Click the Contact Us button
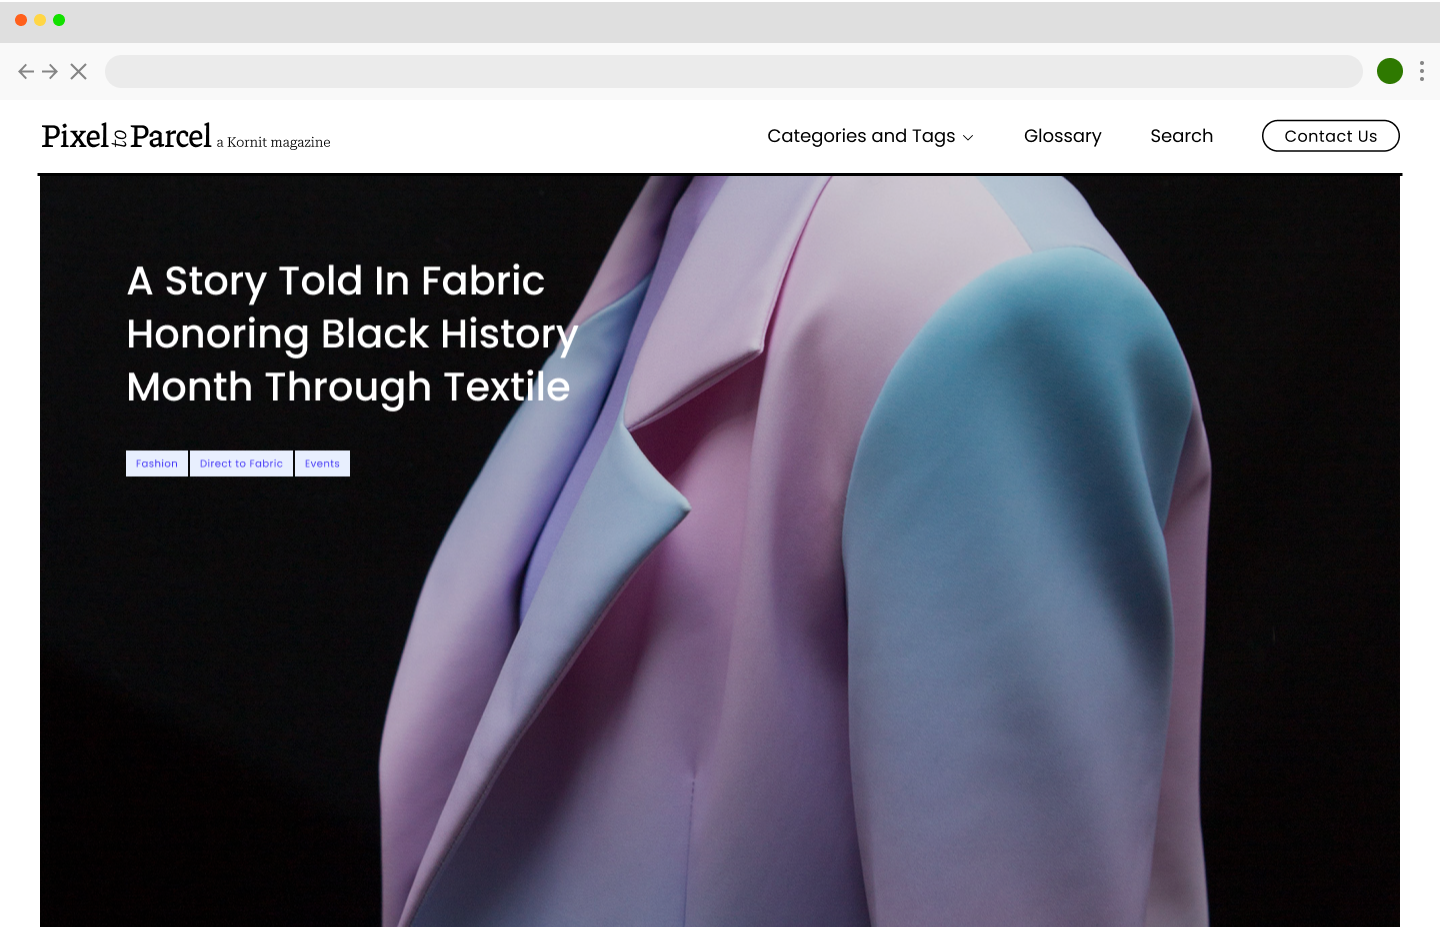Image resolution: width=1440 pixels, height=927 pixels. point(1330,136)
